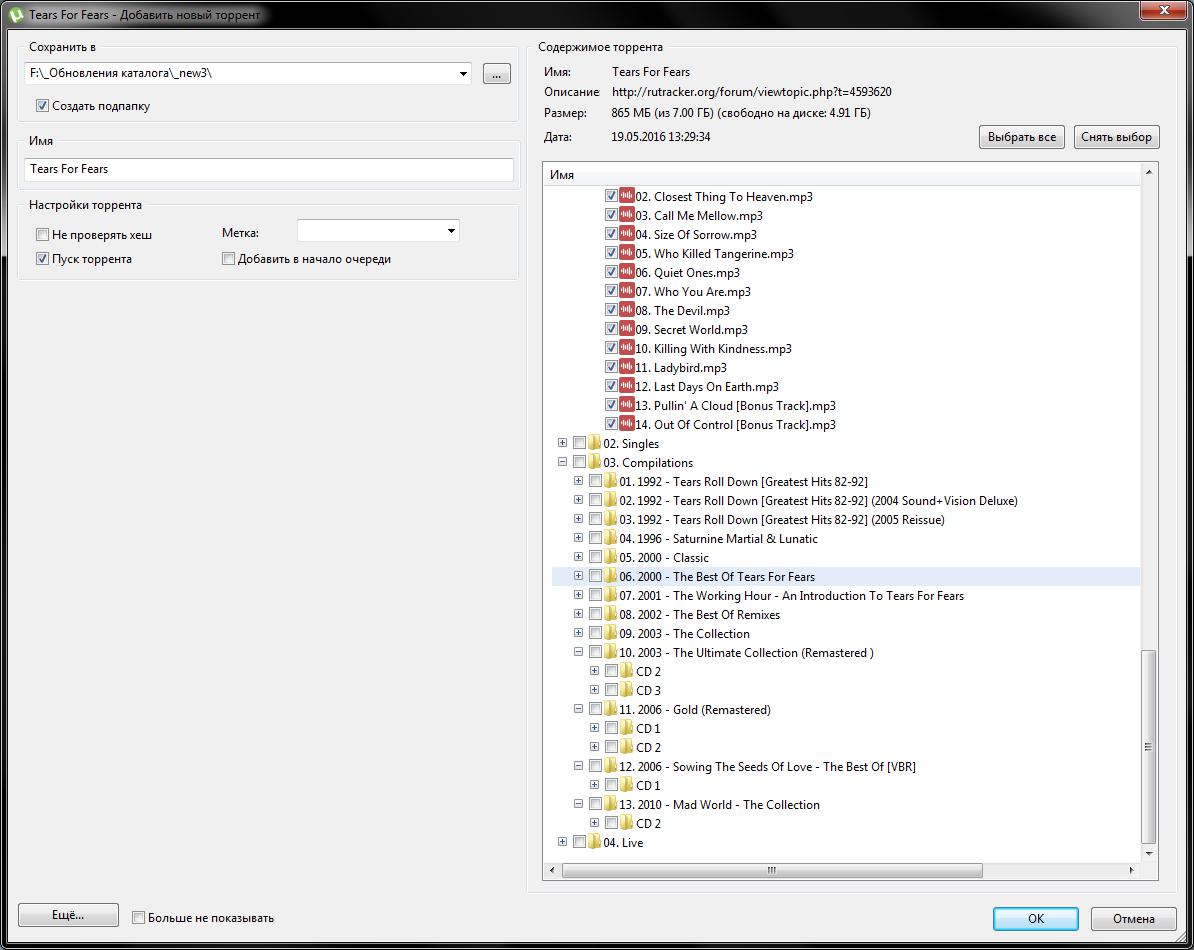Click the mp3 icon of 12. Last Days On Earth
This screenshot has height=950, width=1194.
click(x=626, y=386)
